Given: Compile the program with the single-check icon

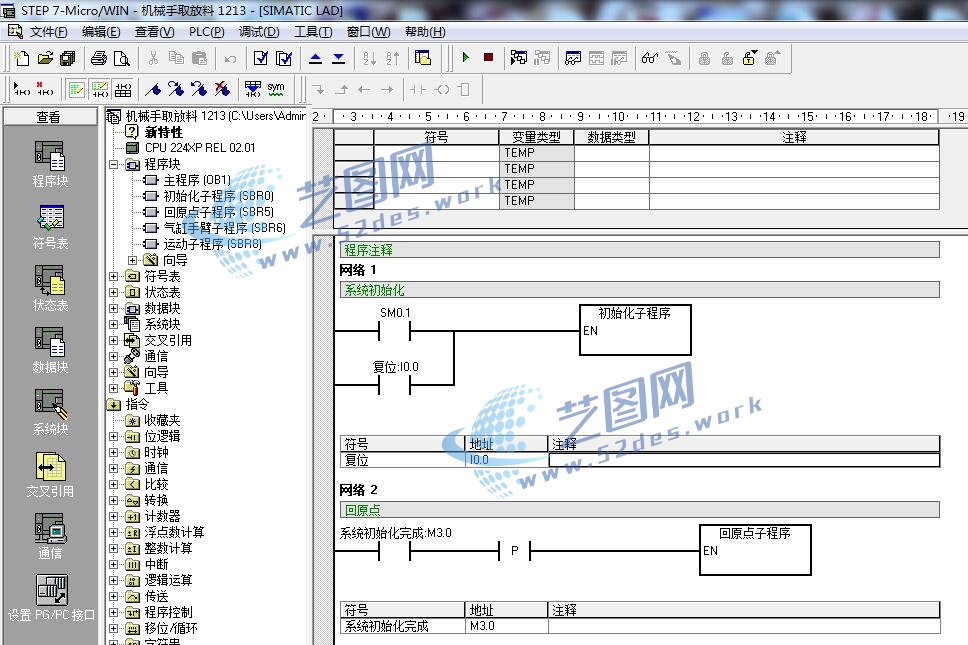Looking at the screenshot, I should [x=261, y=59].
